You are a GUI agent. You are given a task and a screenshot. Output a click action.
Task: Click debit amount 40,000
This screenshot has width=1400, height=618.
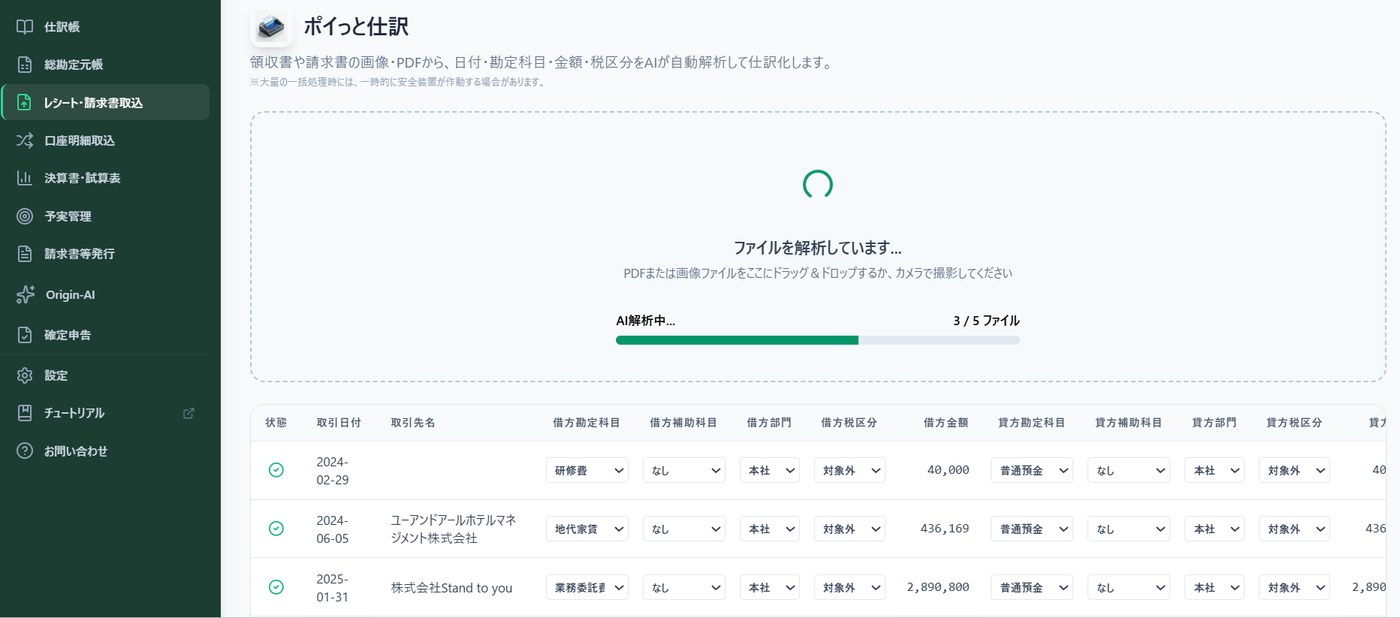(948, 470)
